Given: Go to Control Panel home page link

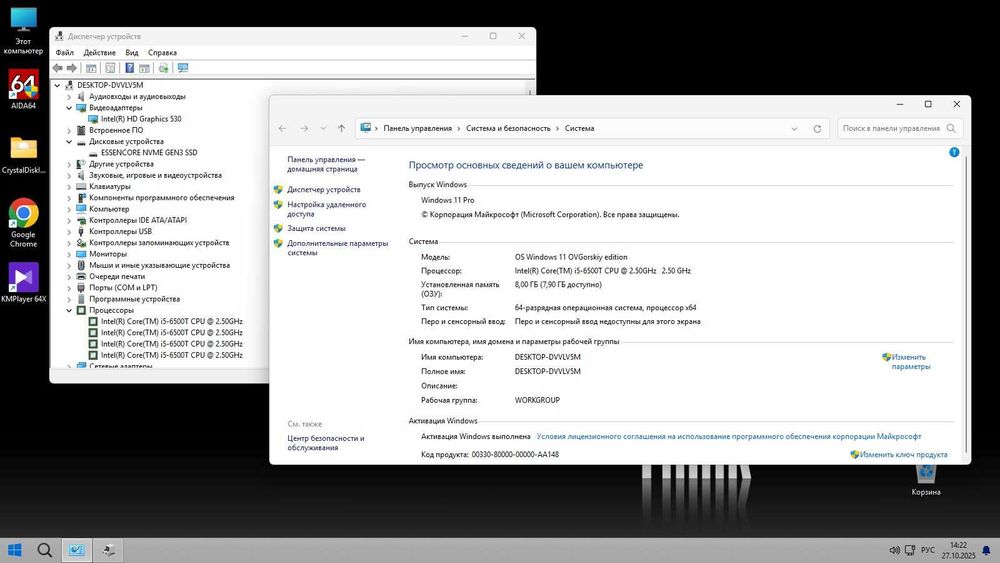Looking at the screenshot, I should pyautogui.click(x=326, y=164).
